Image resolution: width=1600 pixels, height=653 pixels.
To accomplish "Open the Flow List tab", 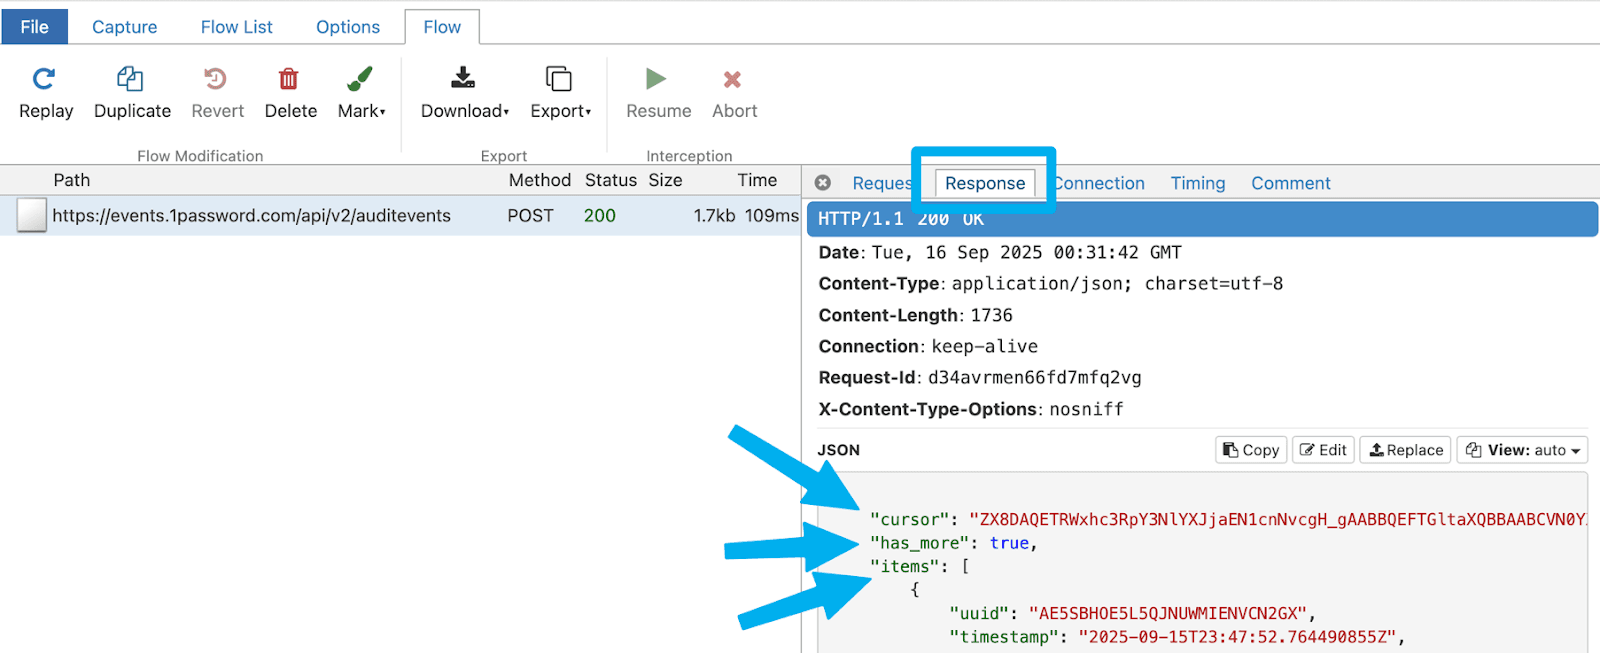I will pyautogui.click(x=236, y=27).
